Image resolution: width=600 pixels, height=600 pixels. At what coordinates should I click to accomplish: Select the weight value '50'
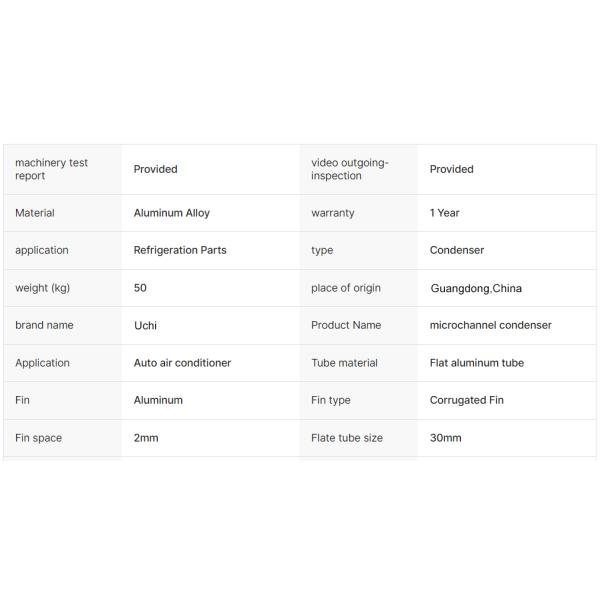140,288
